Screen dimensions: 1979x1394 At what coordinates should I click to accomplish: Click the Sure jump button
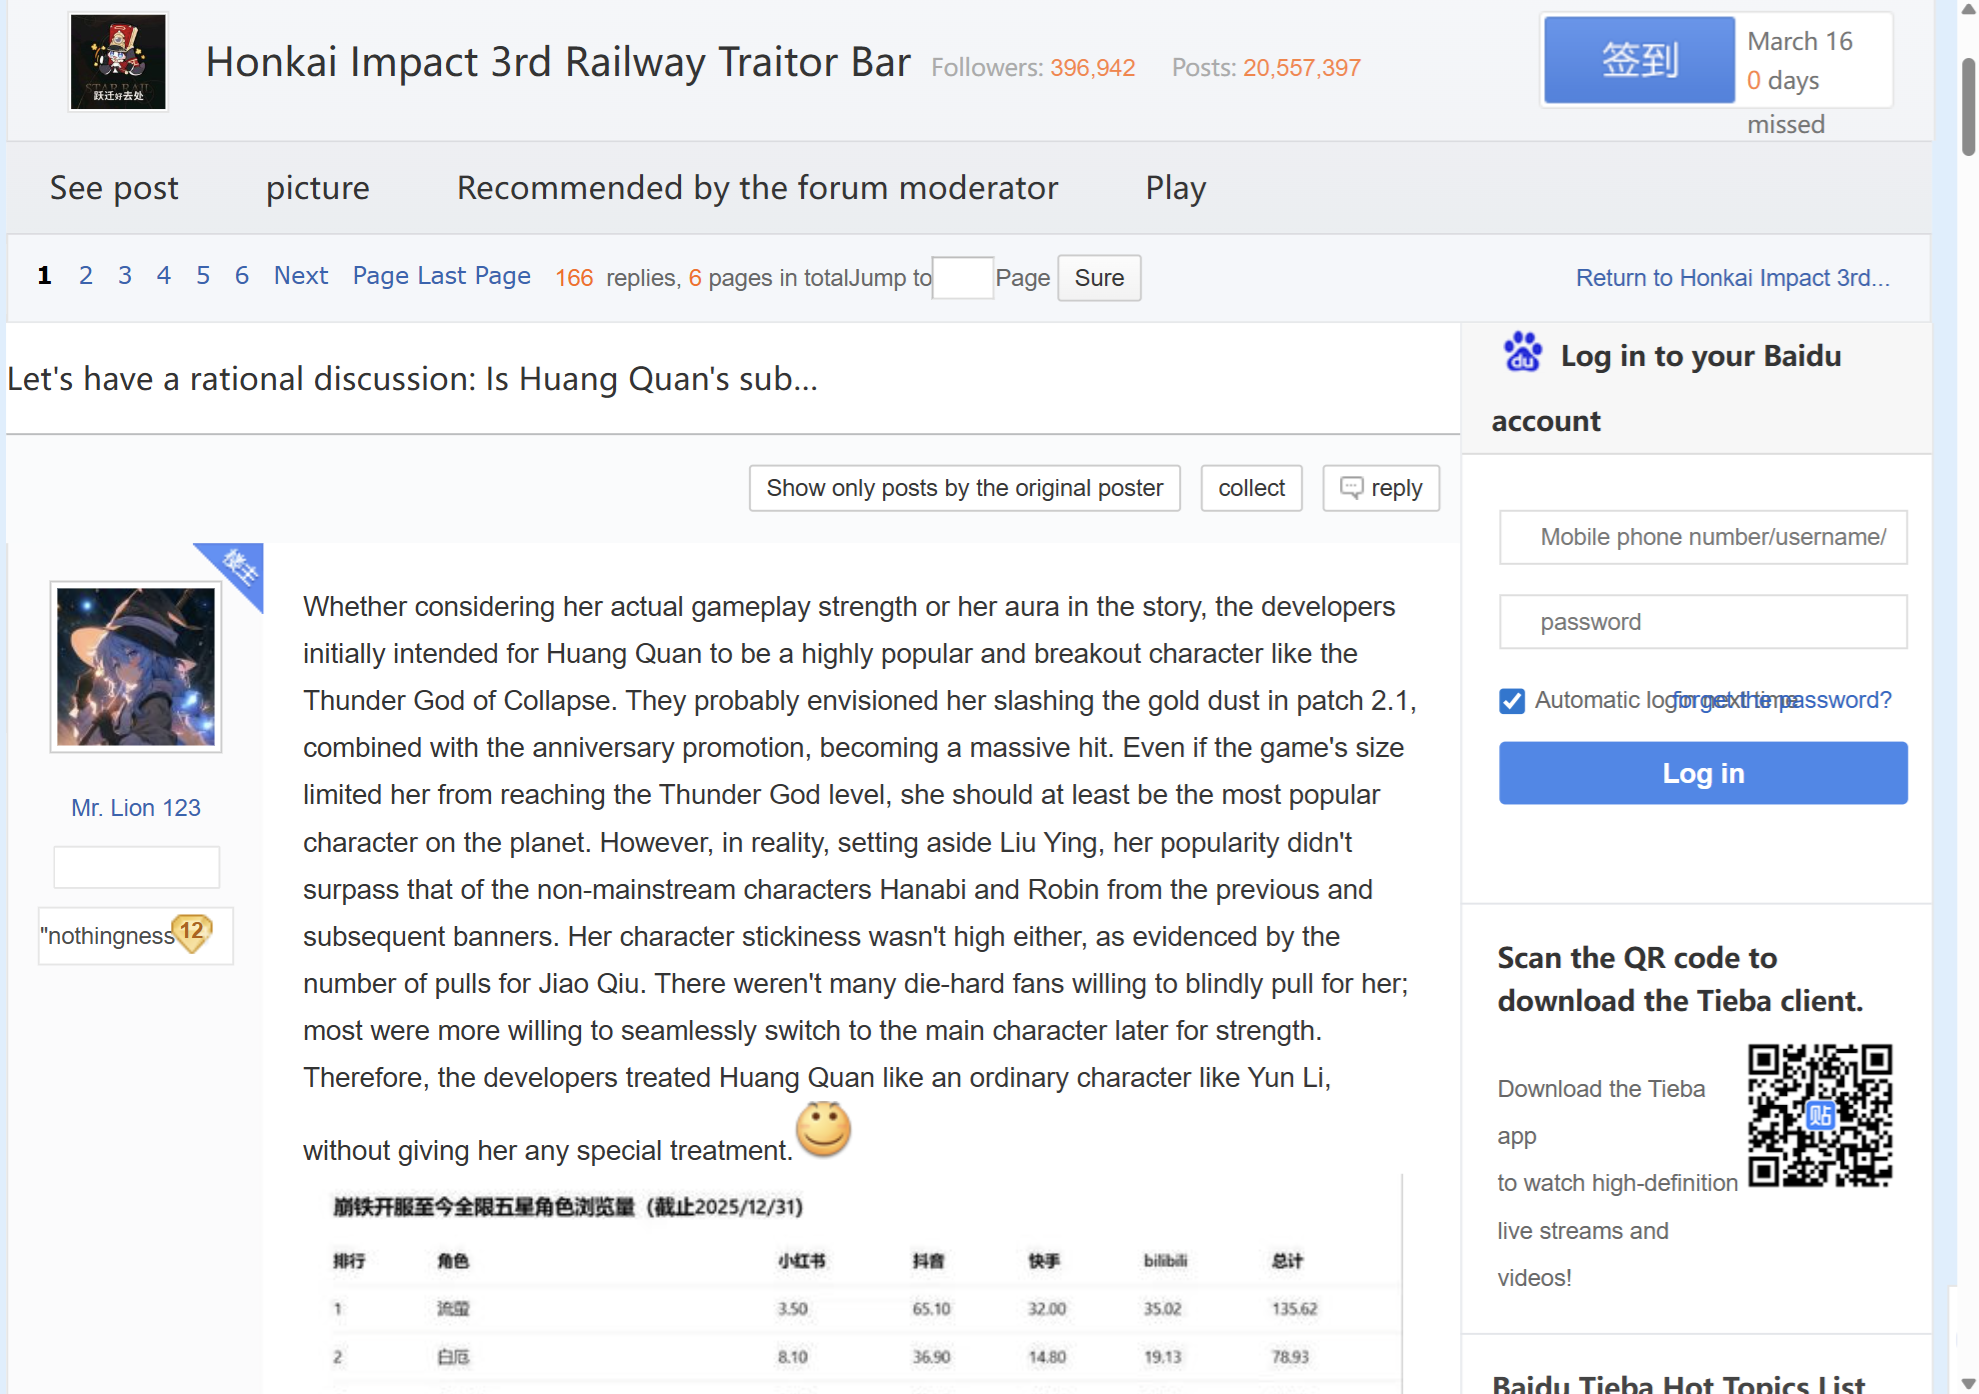pos(1098,278)
